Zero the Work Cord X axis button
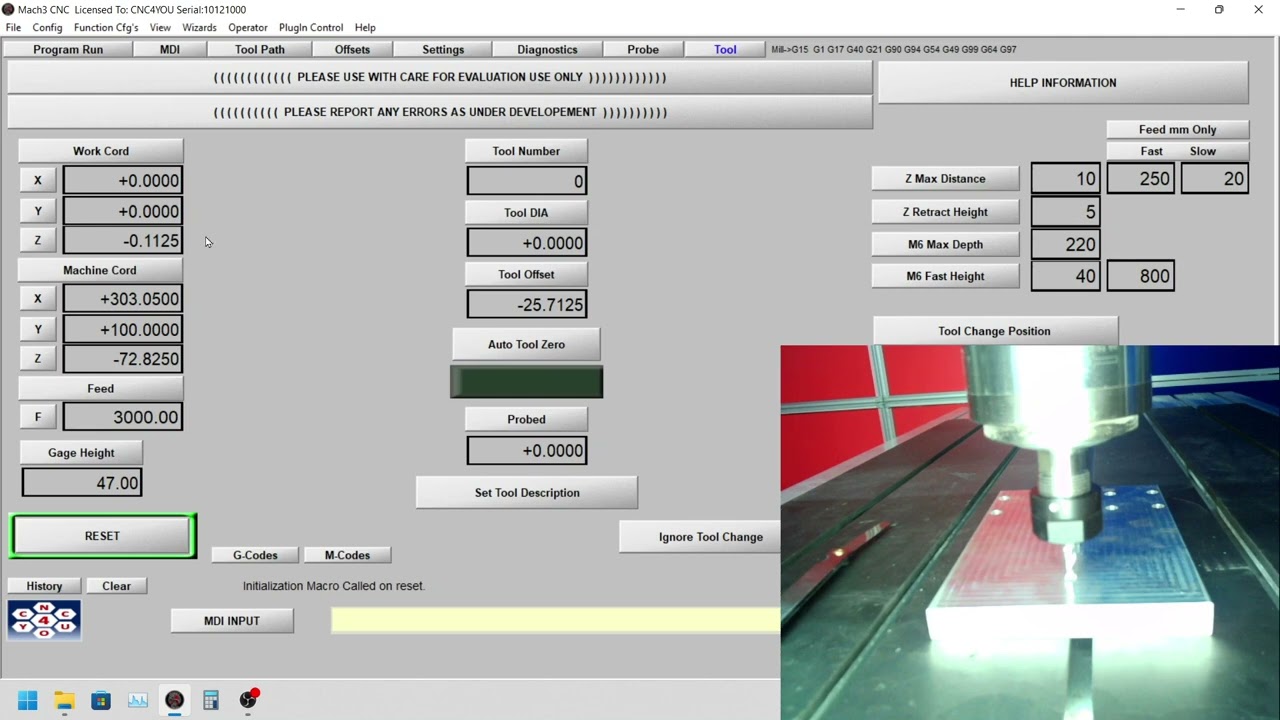The width and height of the screenshot is (1280, 720). [x=38, y=181]
